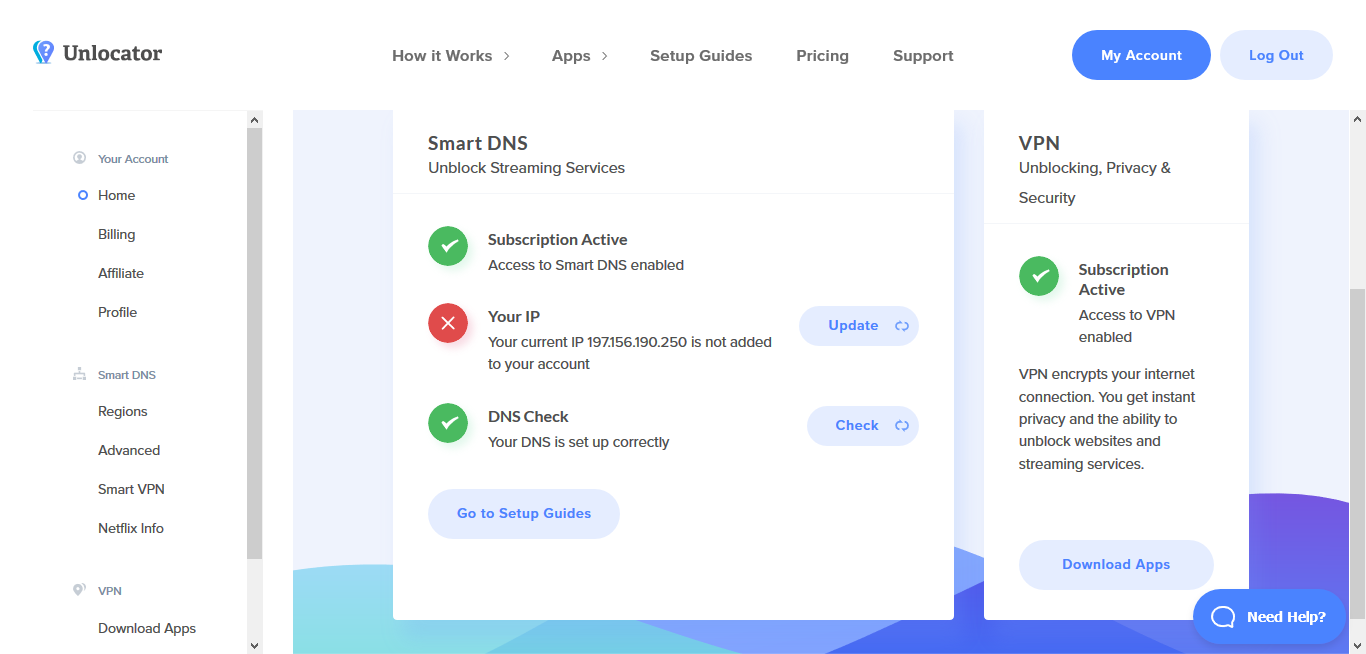Click 'Access to Smart DNS enabled' text
The image size is (1366, 654).
click(x=586, y=265)
